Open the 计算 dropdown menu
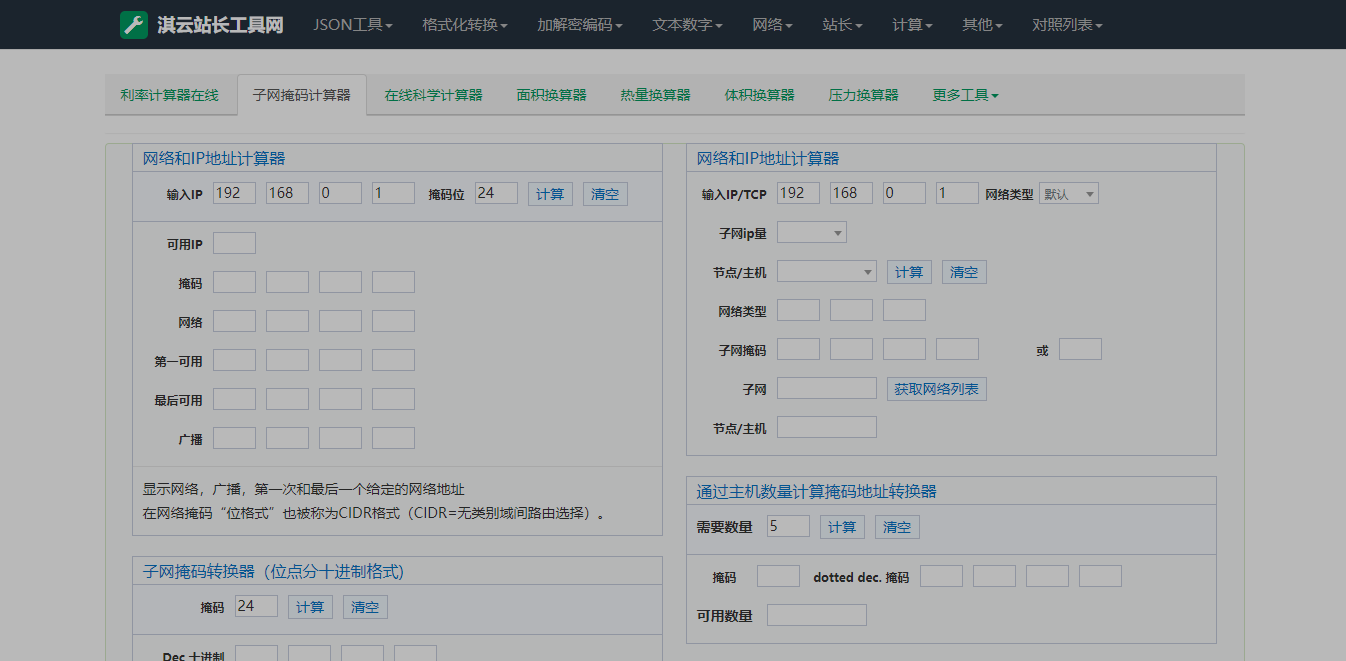 [913, 25]
